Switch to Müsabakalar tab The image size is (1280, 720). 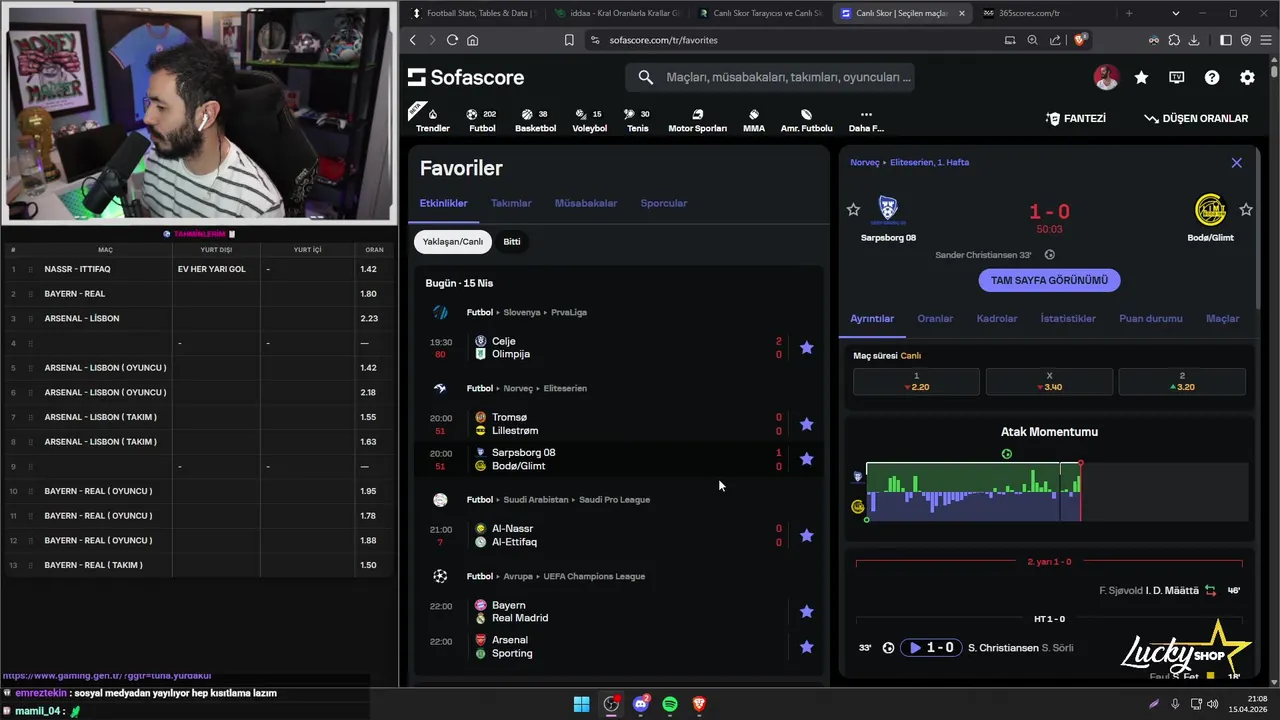click(586, 203)
